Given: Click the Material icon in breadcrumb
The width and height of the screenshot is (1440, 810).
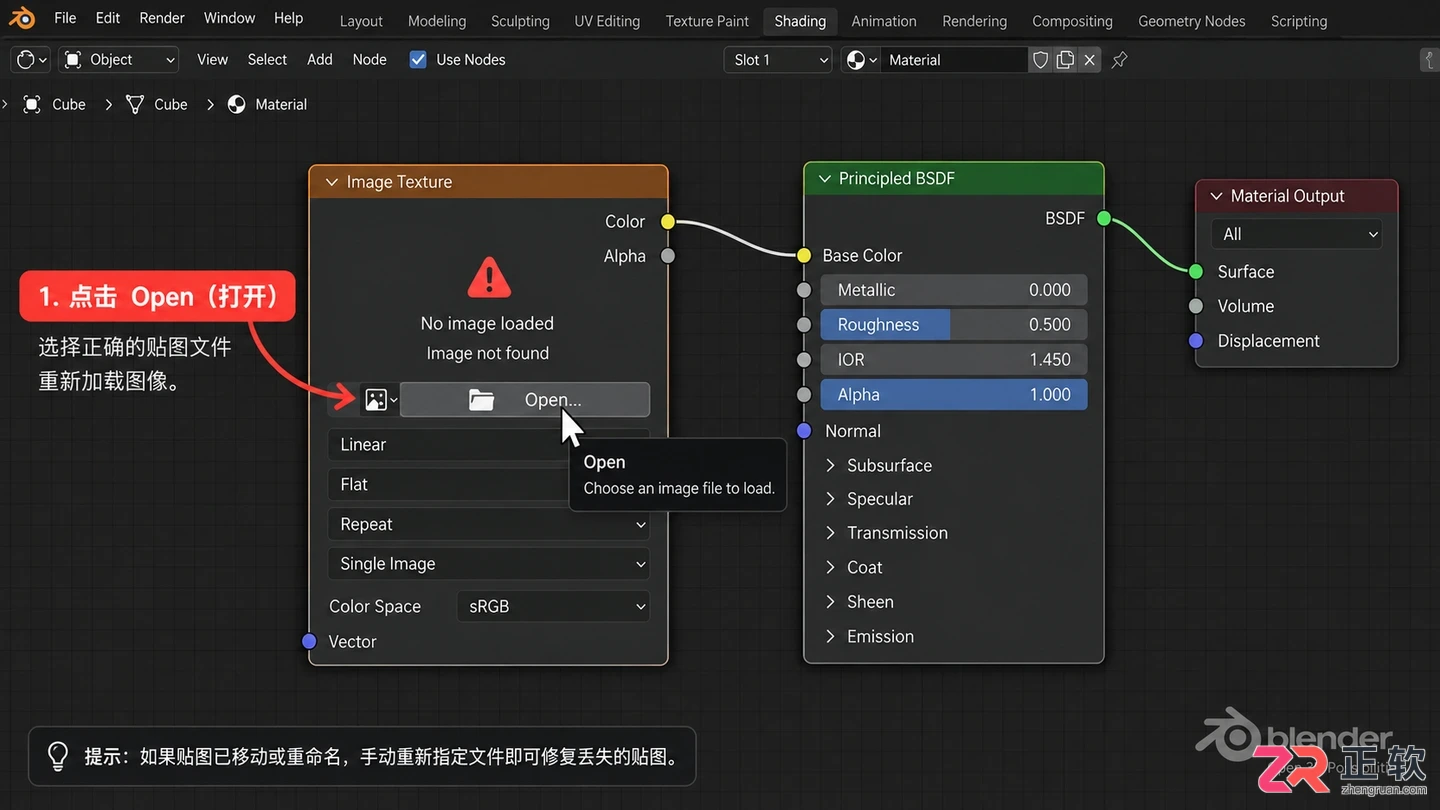Looking at the screenshot, I should (x=237, y=104).
